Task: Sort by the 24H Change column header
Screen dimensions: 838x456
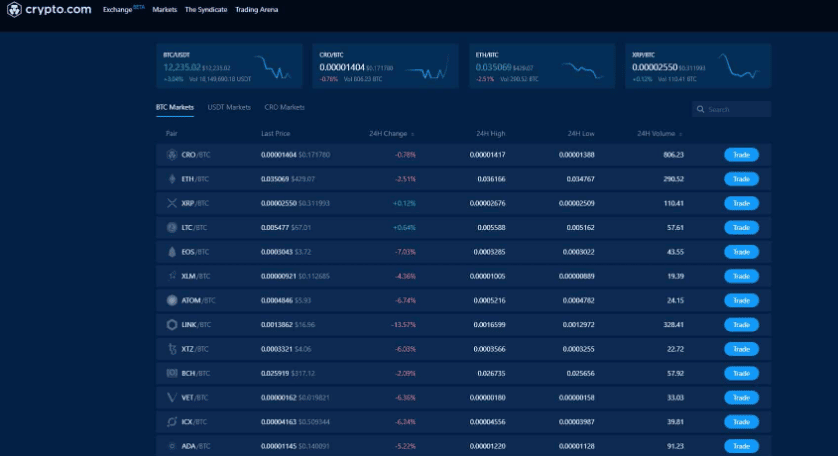Action: pos(389,133)
